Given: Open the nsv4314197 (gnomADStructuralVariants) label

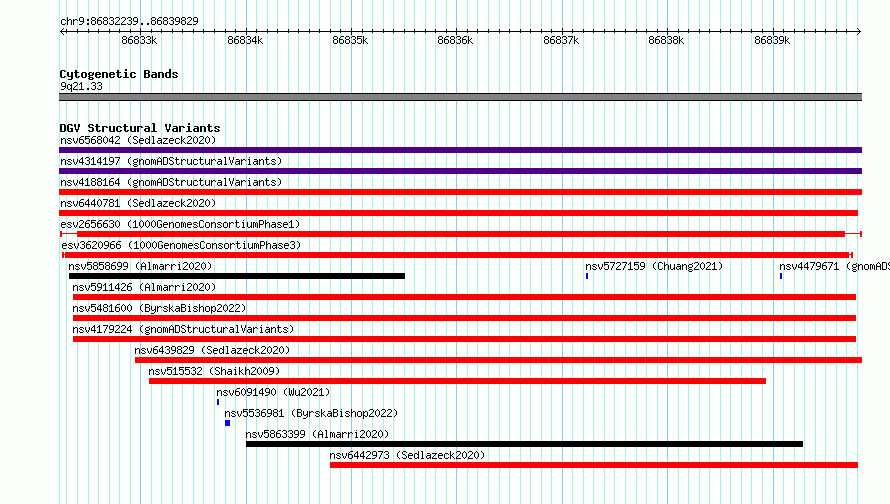Looking at the screenshot, I should pyautogui.click(x=171, y=161).
